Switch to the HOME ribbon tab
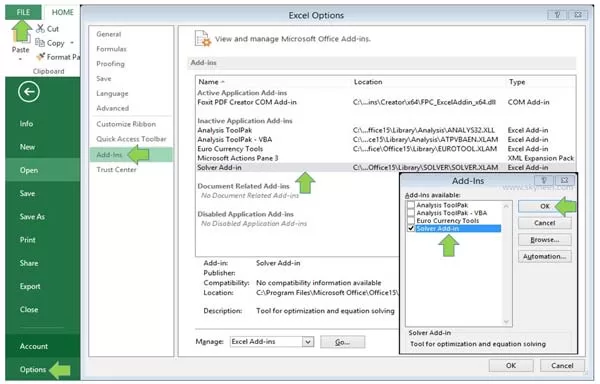Image resolution: width=600 pixels, height=384 pixels. 62,12
